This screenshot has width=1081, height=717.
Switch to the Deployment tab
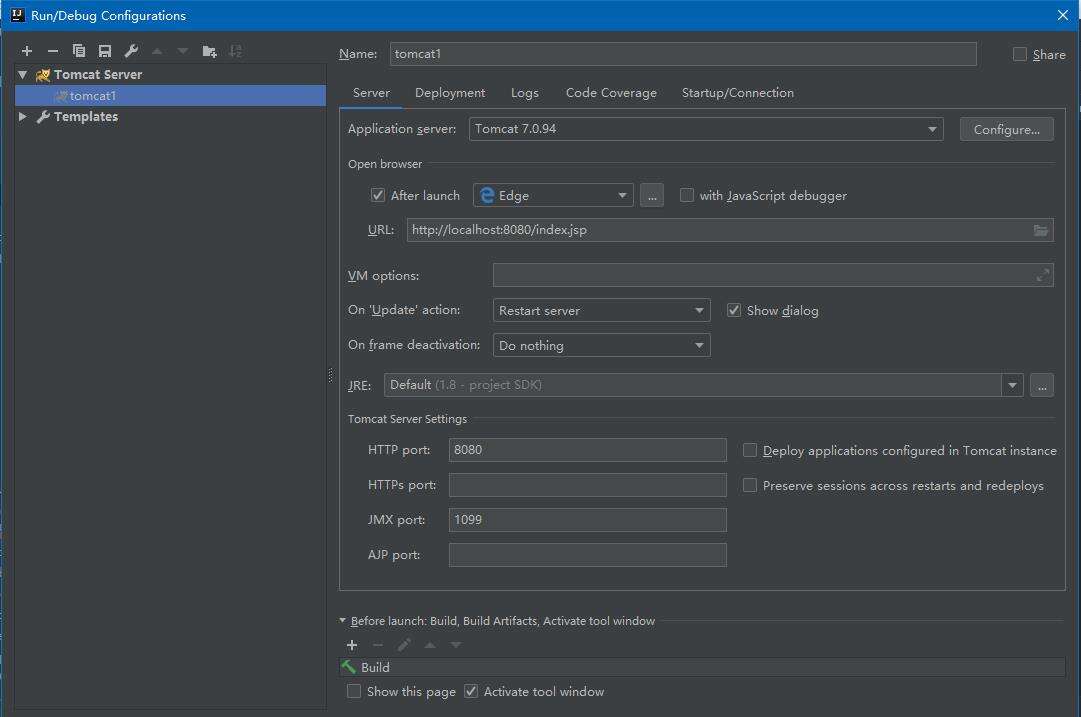(450, 93)
